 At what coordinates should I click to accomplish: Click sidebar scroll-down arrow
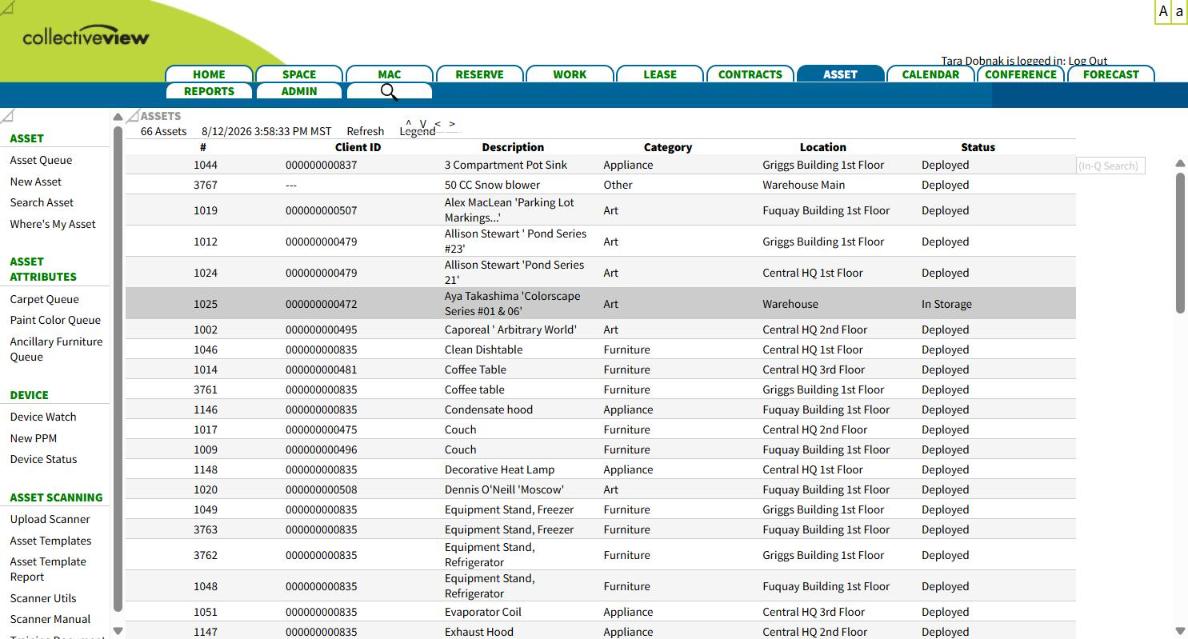click(x=117, y=630)
